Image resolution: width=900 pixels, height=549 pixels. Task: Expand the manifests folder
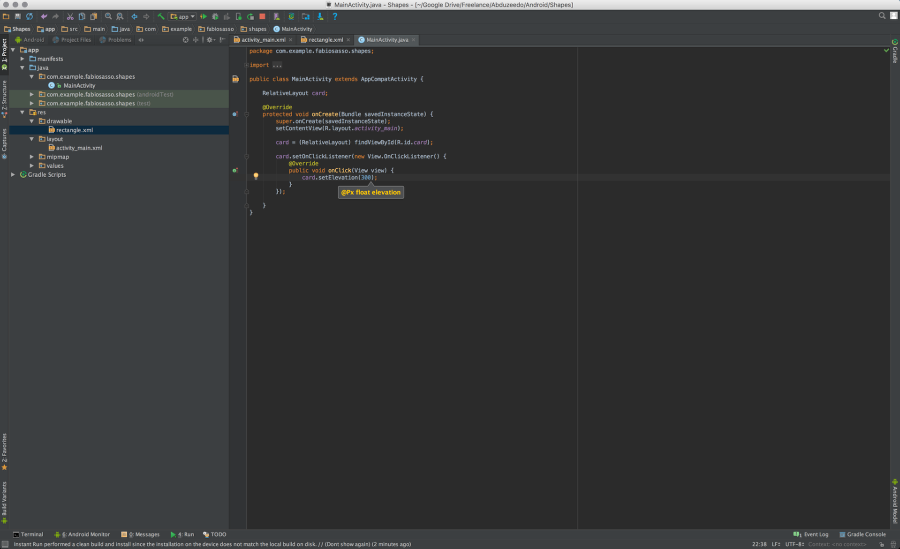click(x=22, y=59)
